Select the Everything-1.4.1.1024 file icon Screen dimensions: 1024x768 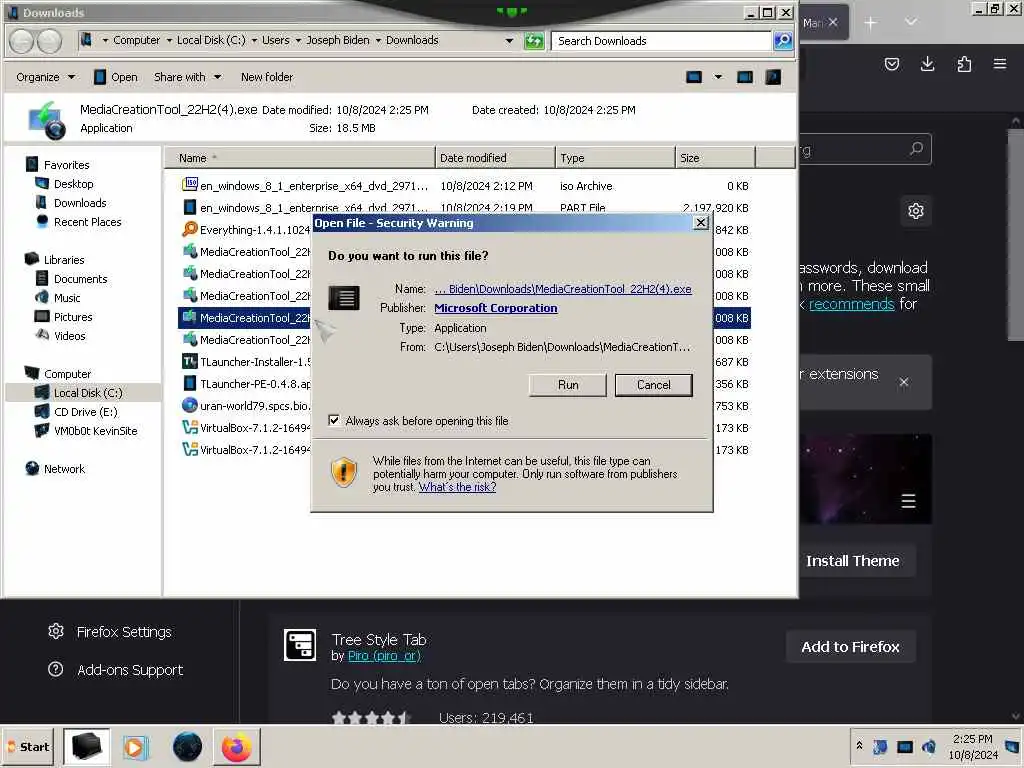[189, 229]
